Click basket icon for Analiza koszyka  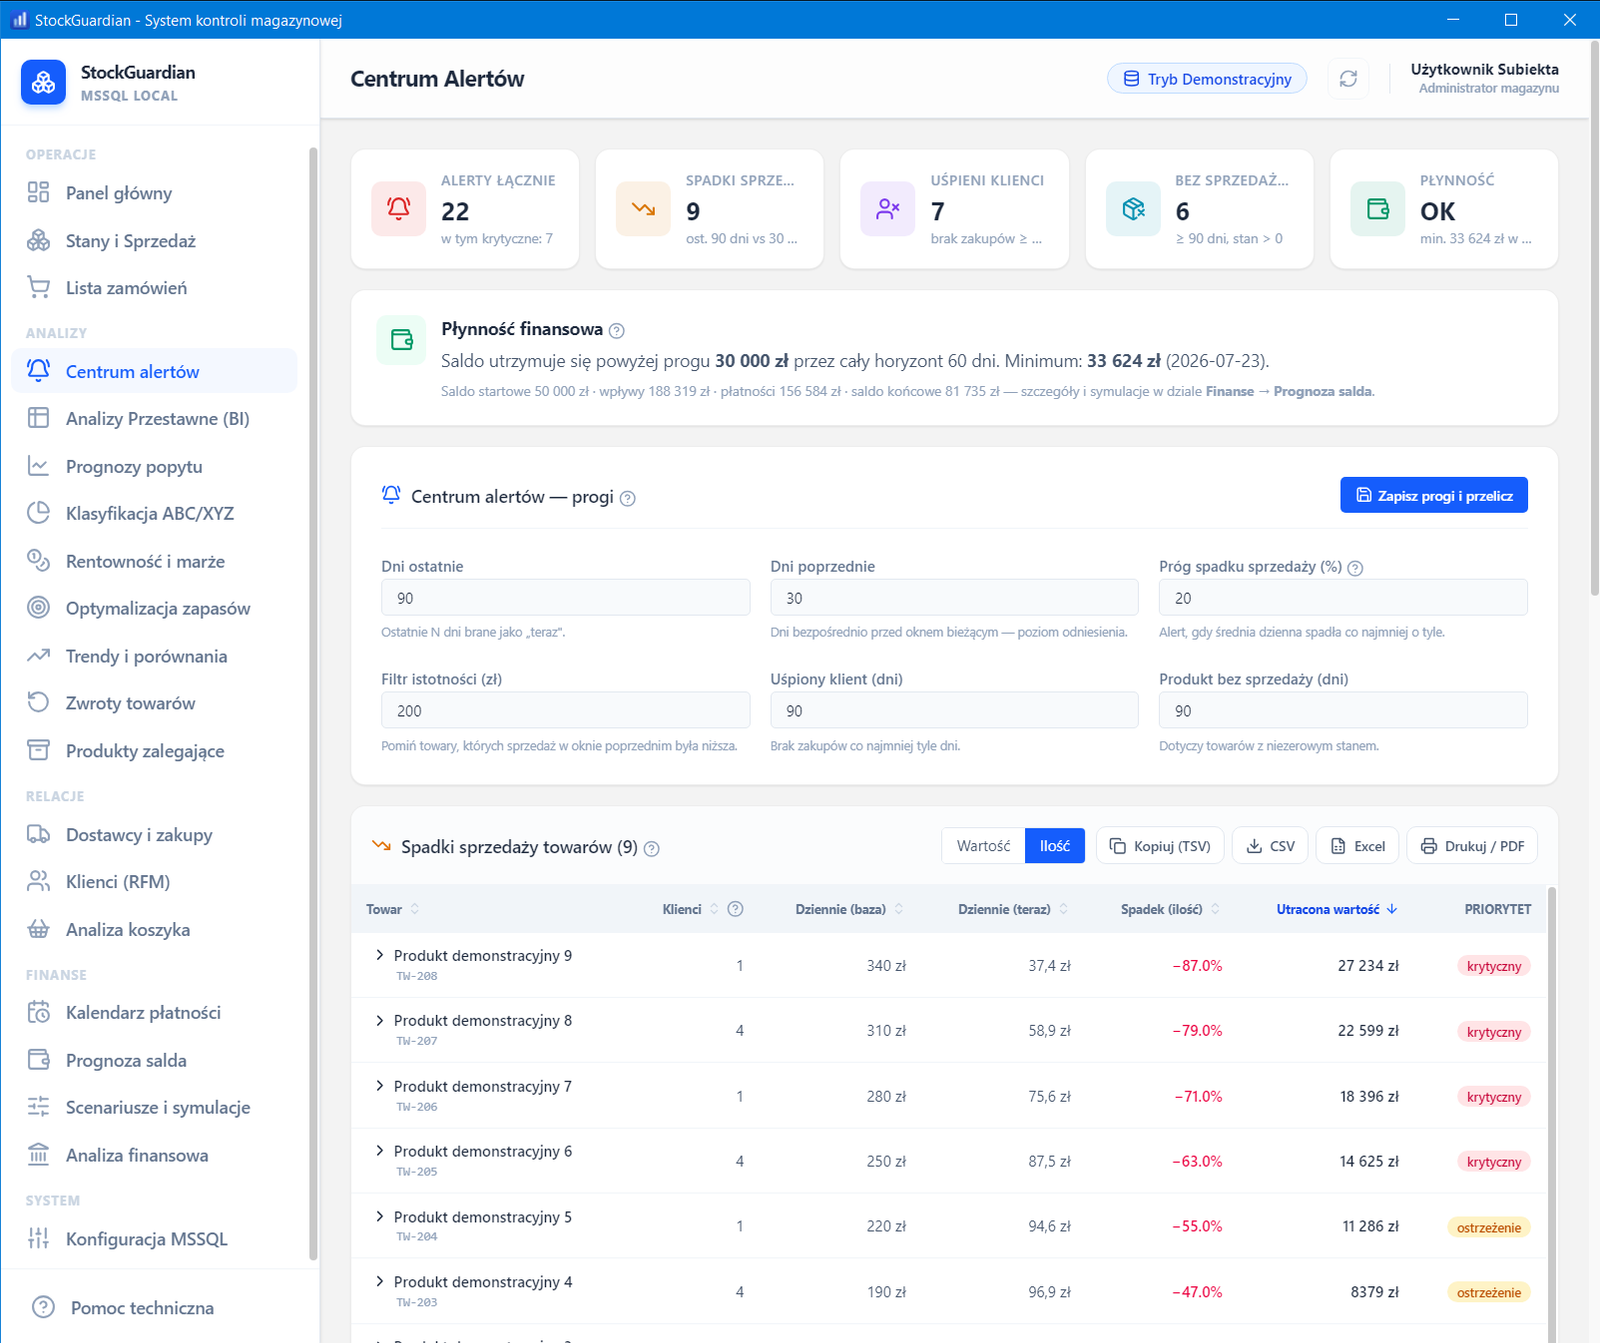pos(38,929)
